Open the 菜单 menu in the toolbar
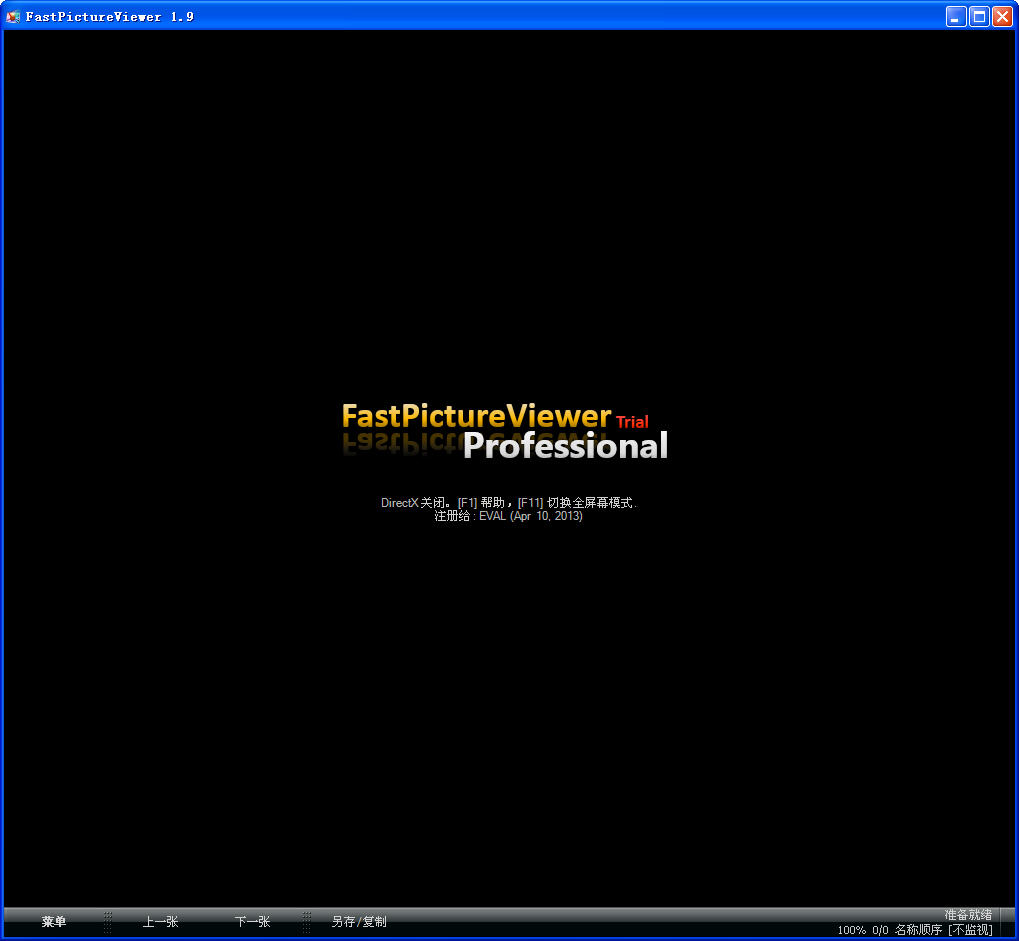This screenshot has width=1019, height=941. click(x=54, y=922)
